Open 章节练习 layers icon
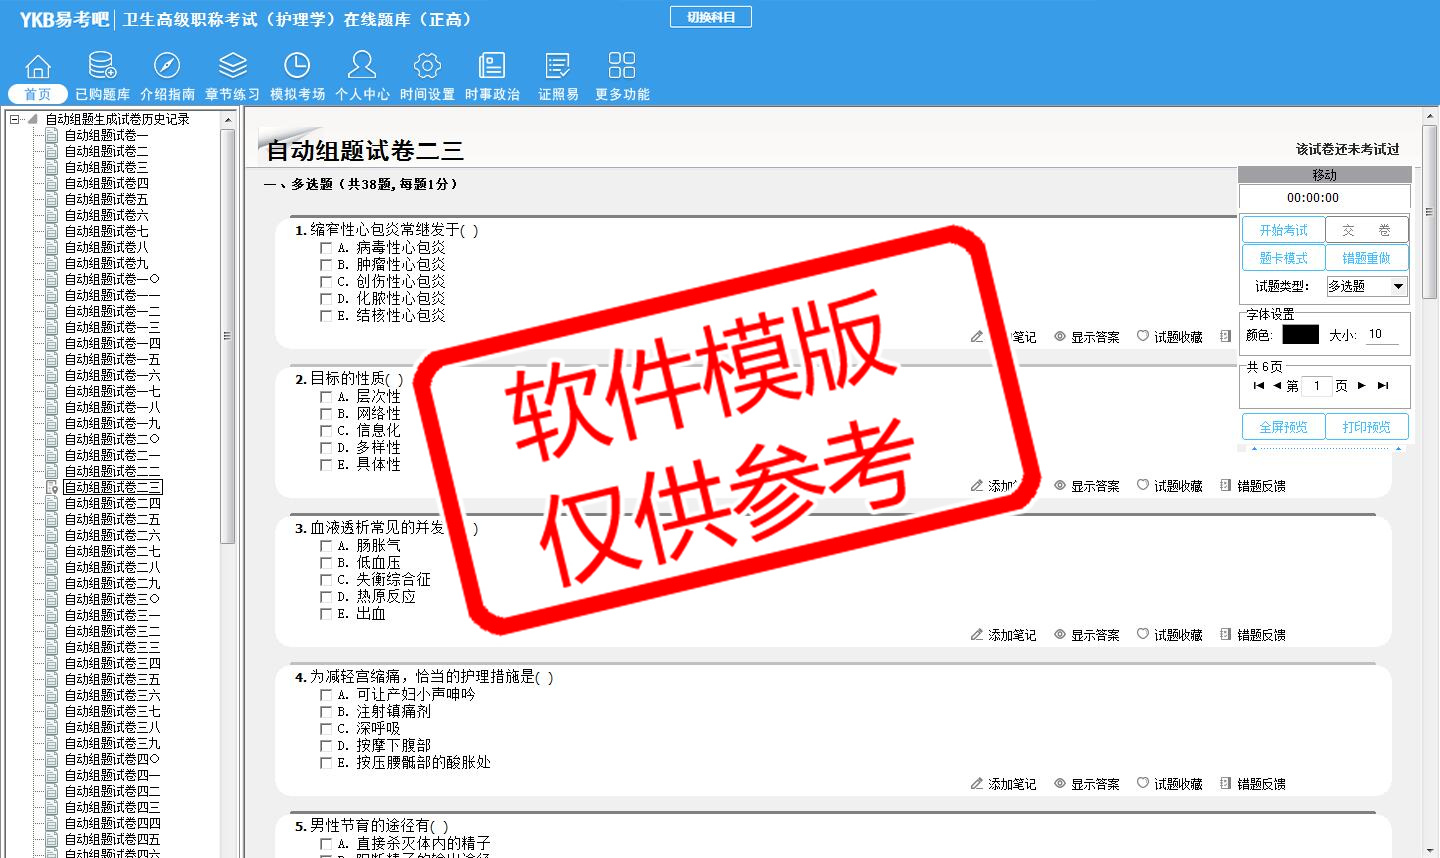 [232, 66]
